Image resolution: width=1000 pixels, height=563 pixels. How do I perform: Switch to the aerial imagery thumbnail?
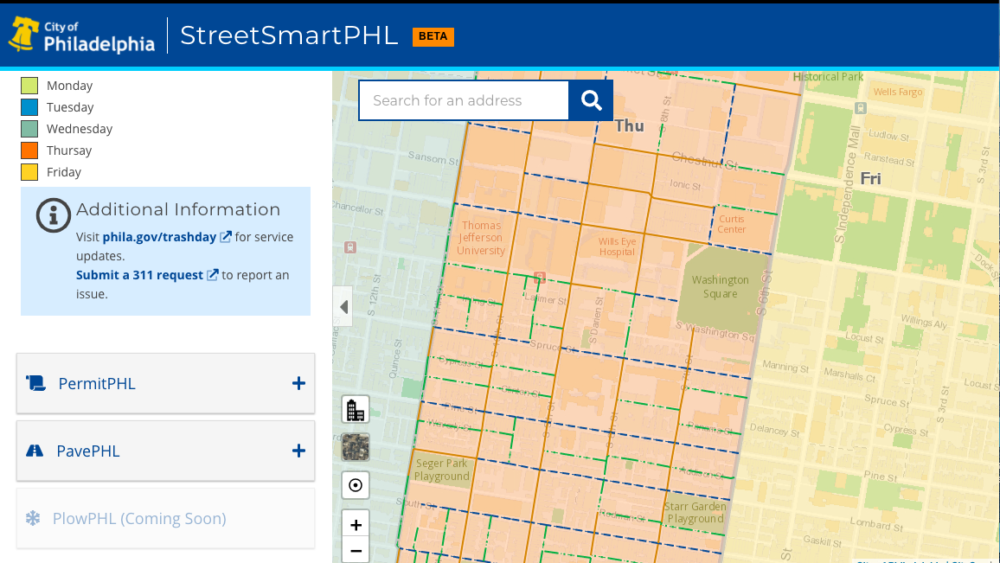click(355, 447)
